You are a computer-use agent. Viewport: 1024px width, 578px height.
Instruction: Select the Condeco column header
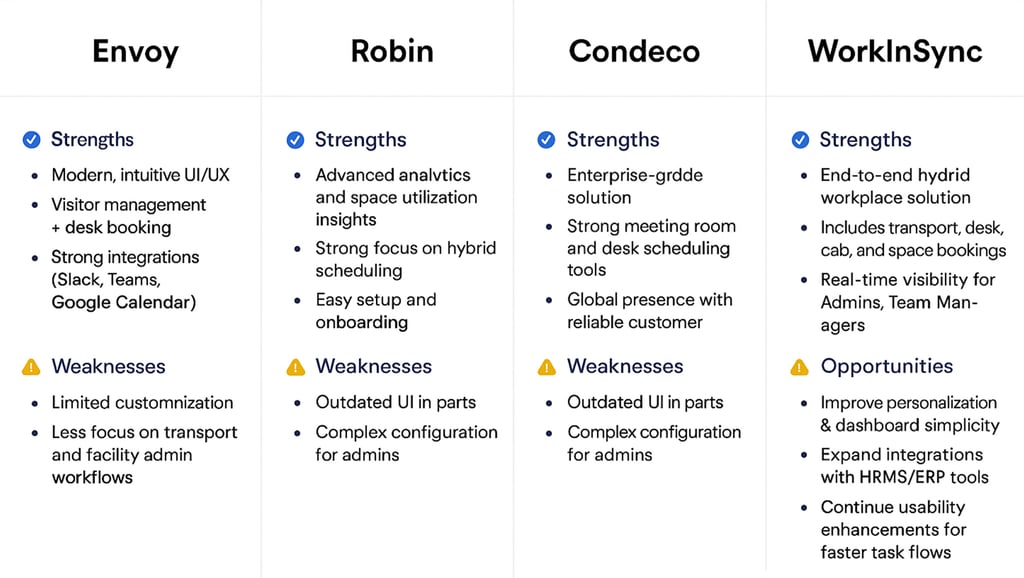(634, 51)
